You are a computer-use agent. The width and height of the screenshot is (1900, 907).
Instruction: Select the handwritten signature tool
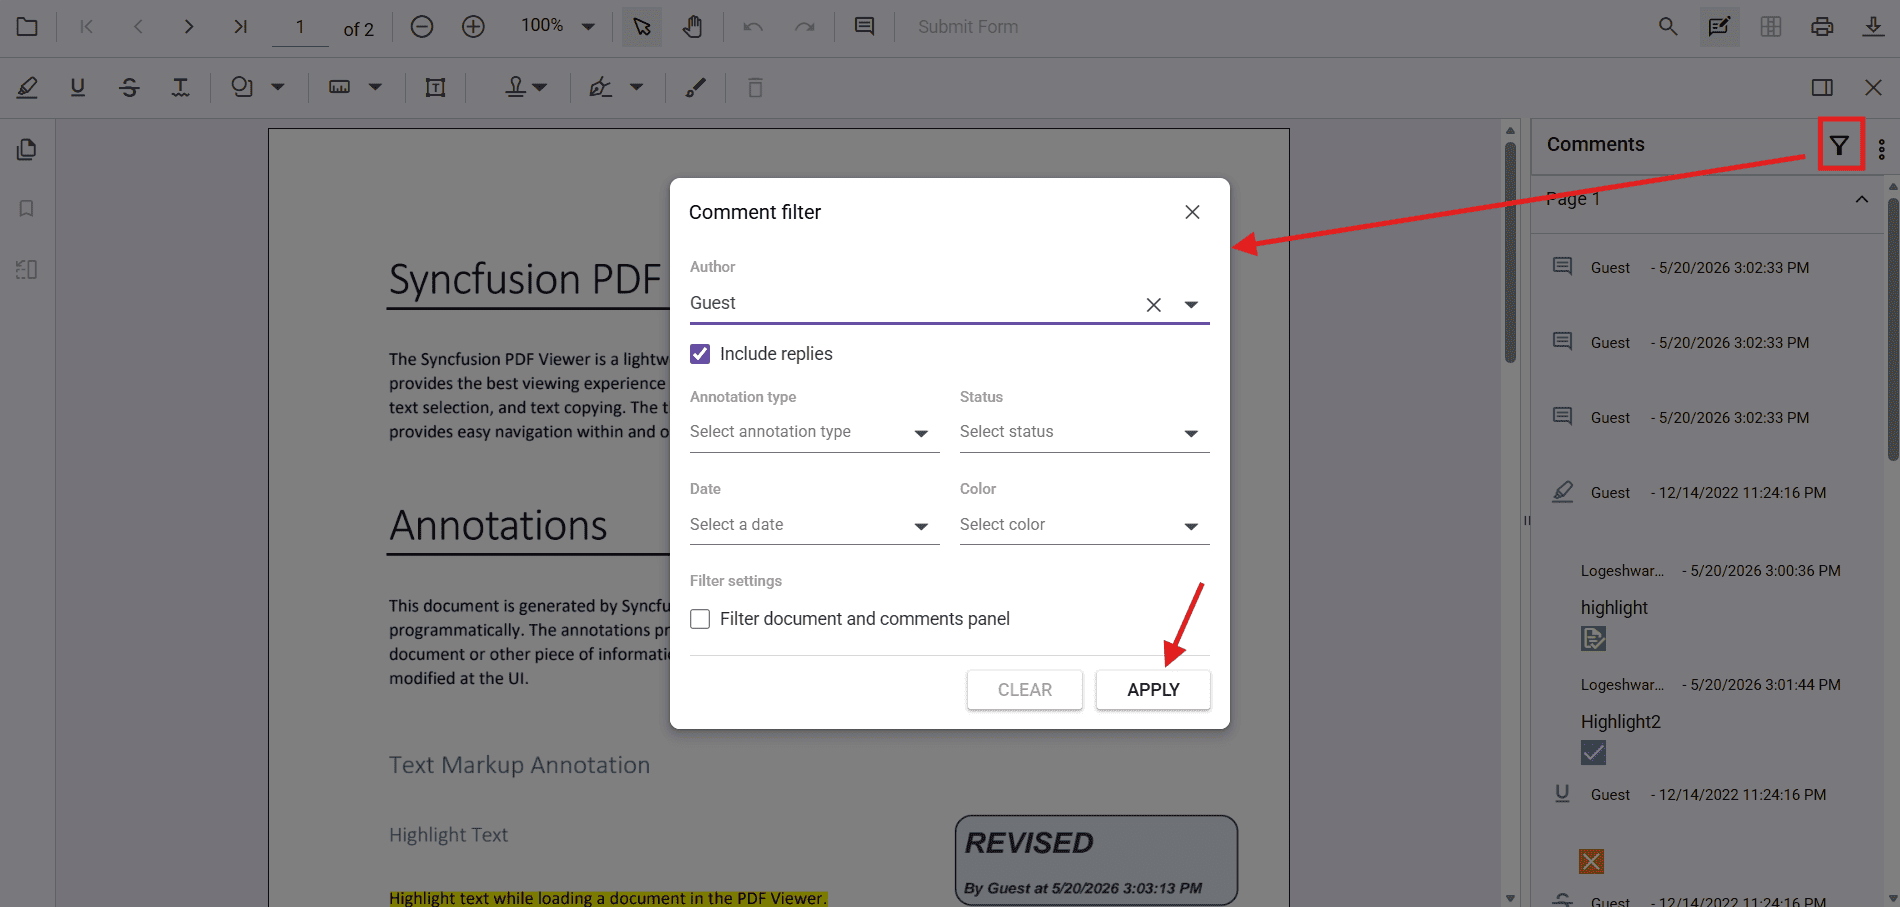(600, 88)
